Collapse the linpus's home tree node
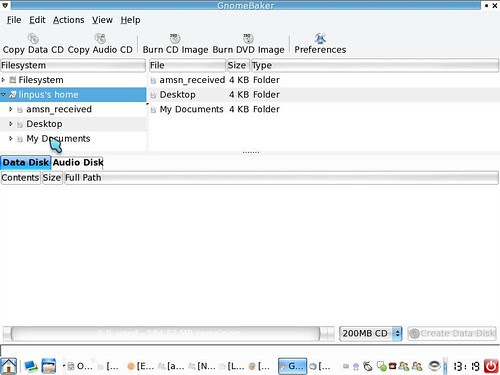 tap(3, 95)
